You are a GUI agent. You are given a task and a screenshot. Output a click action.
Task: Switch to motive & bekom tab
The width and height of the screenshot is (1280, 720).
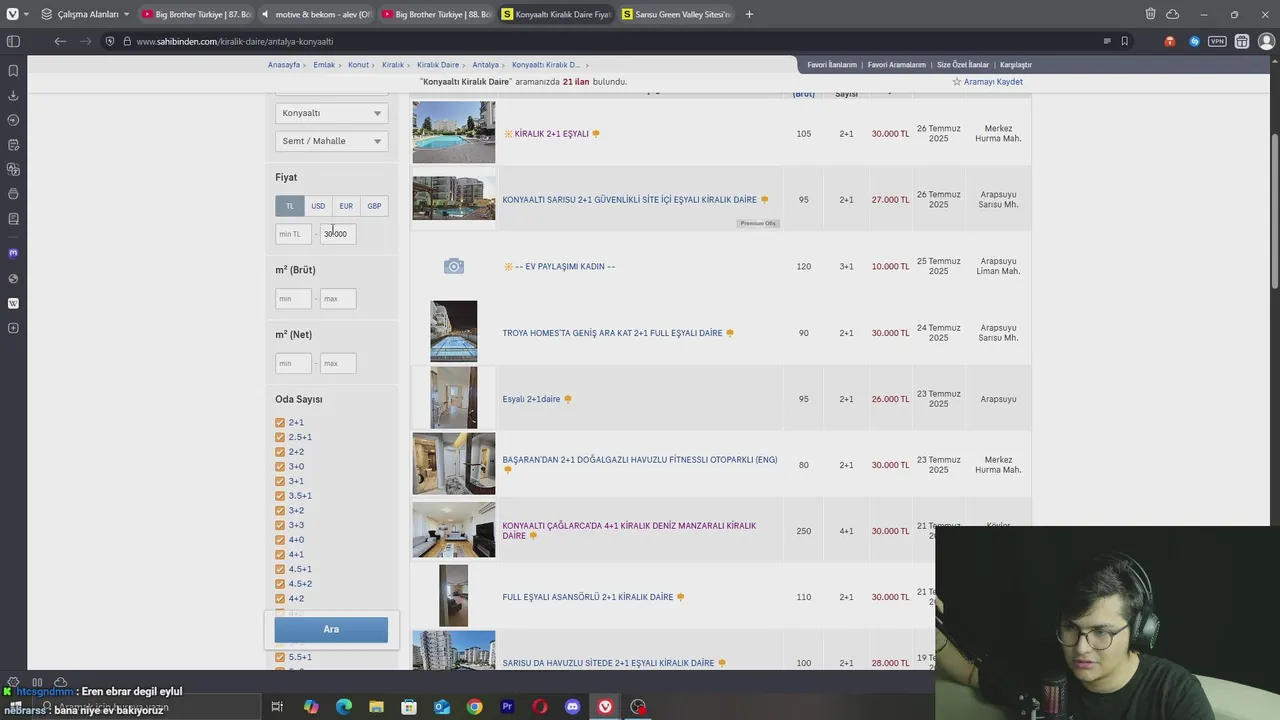tap(315, 14)
